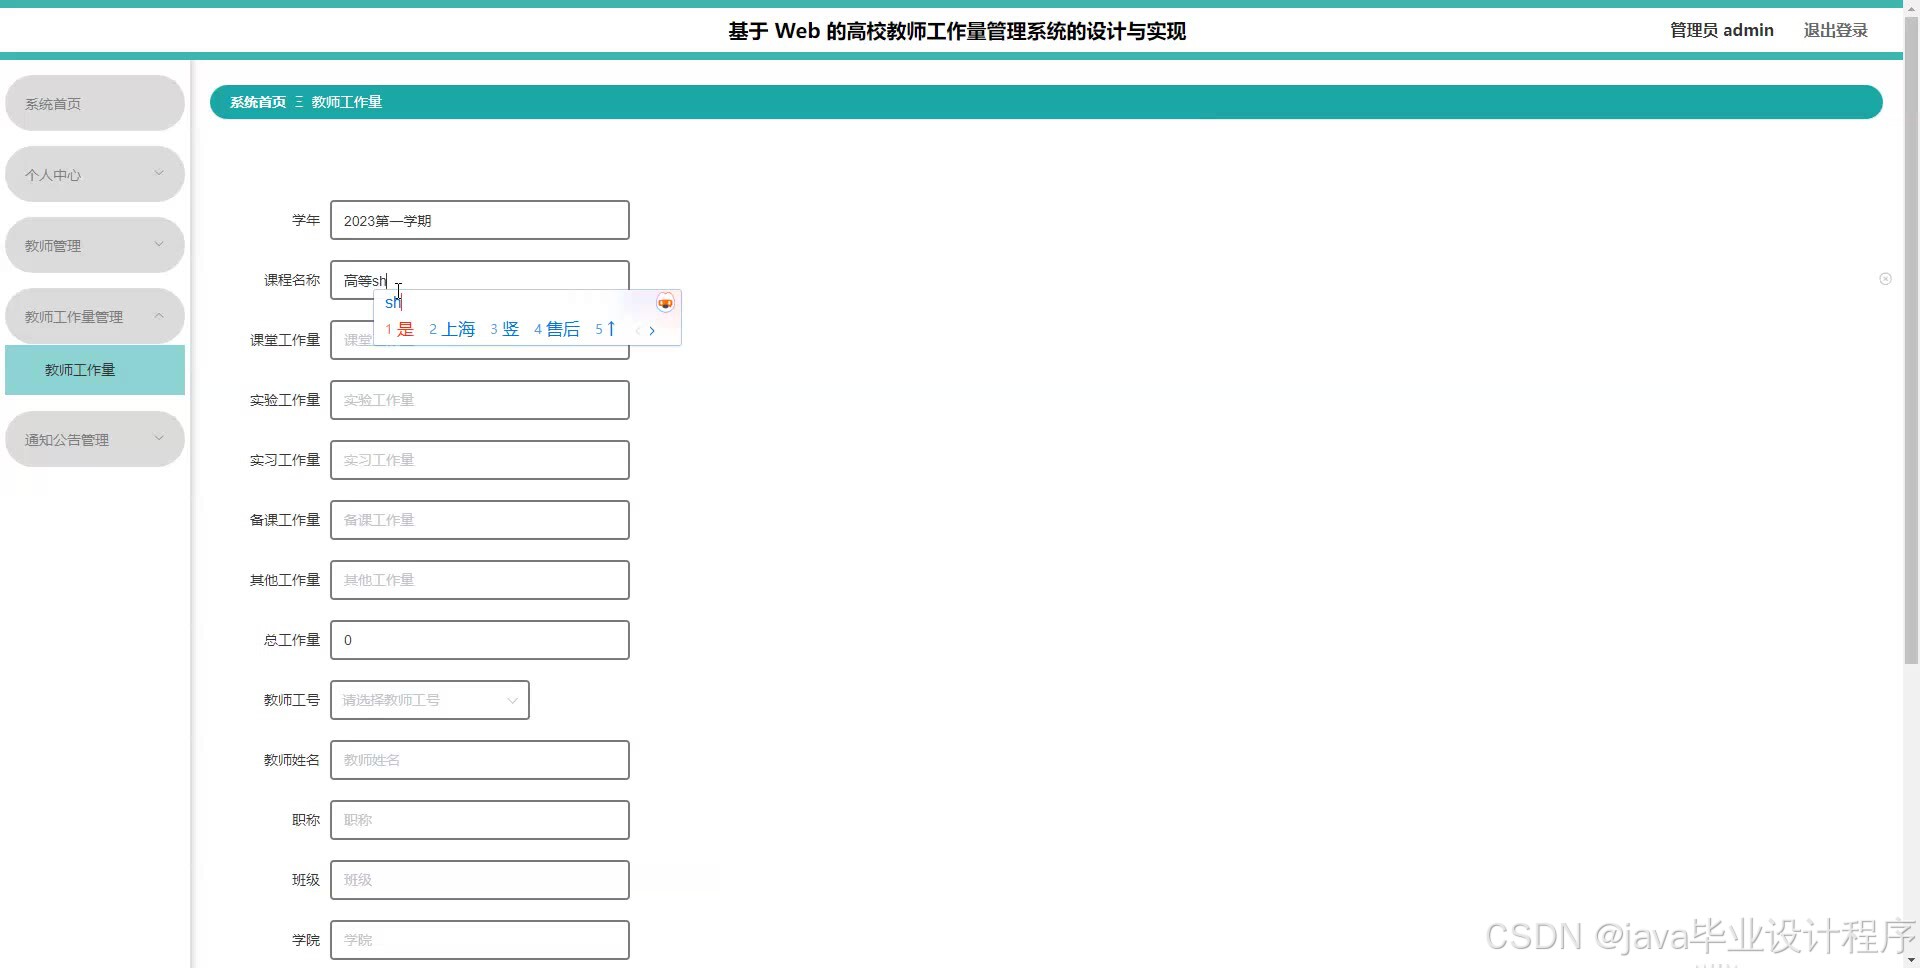This screenshot has width=1920, height=968.
Task: Focus the 实验工作量 input field
Action: pos(480,400)
